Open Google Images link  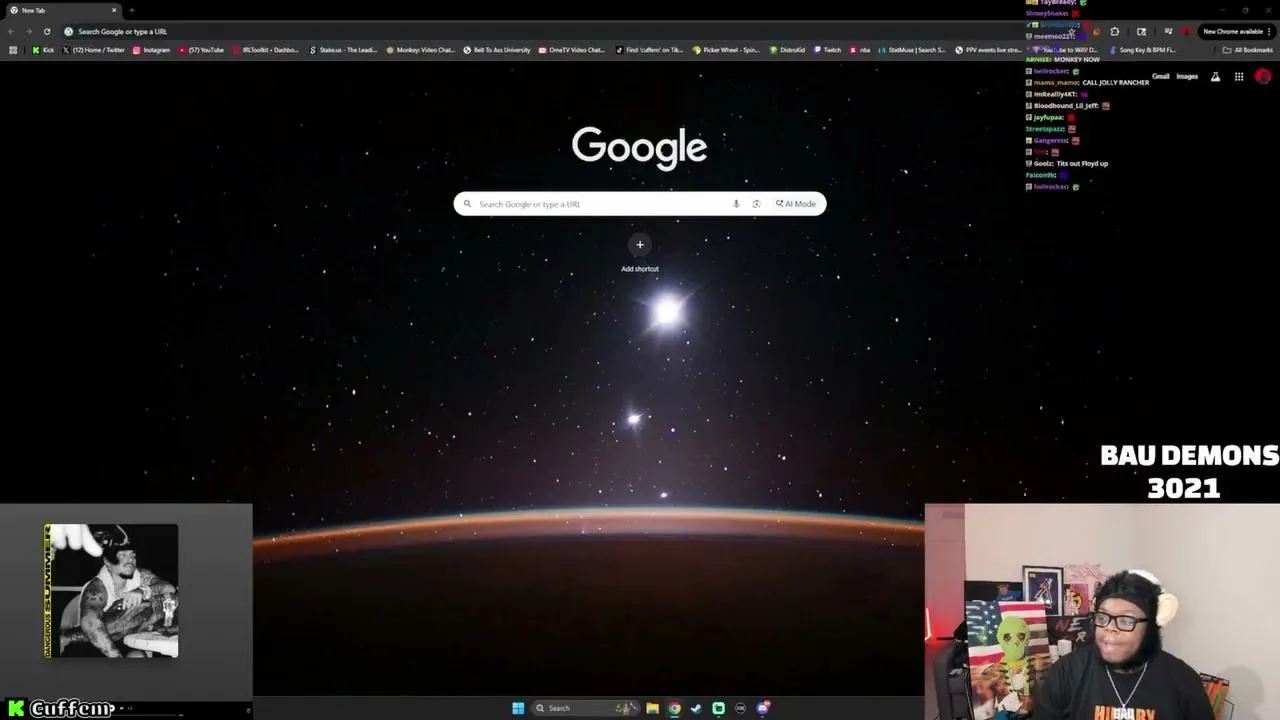coord(1187,77)
